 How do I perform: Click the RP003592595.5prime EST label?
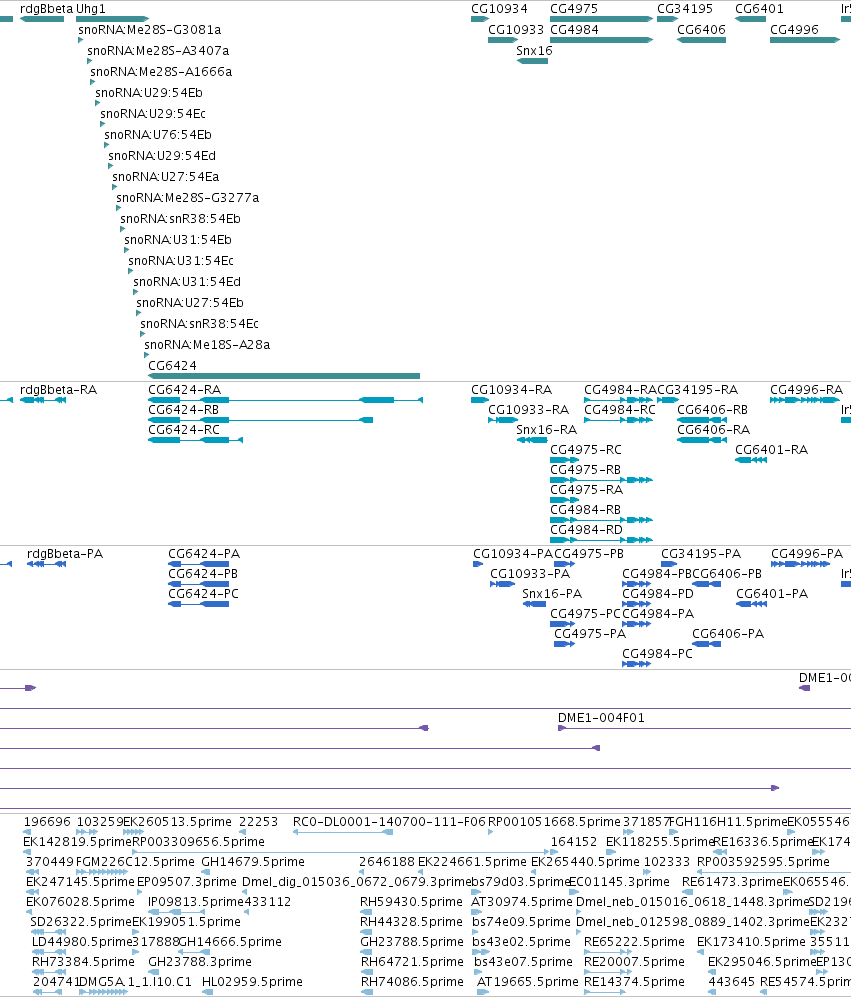pyautogui.click(x=763, y=862)
